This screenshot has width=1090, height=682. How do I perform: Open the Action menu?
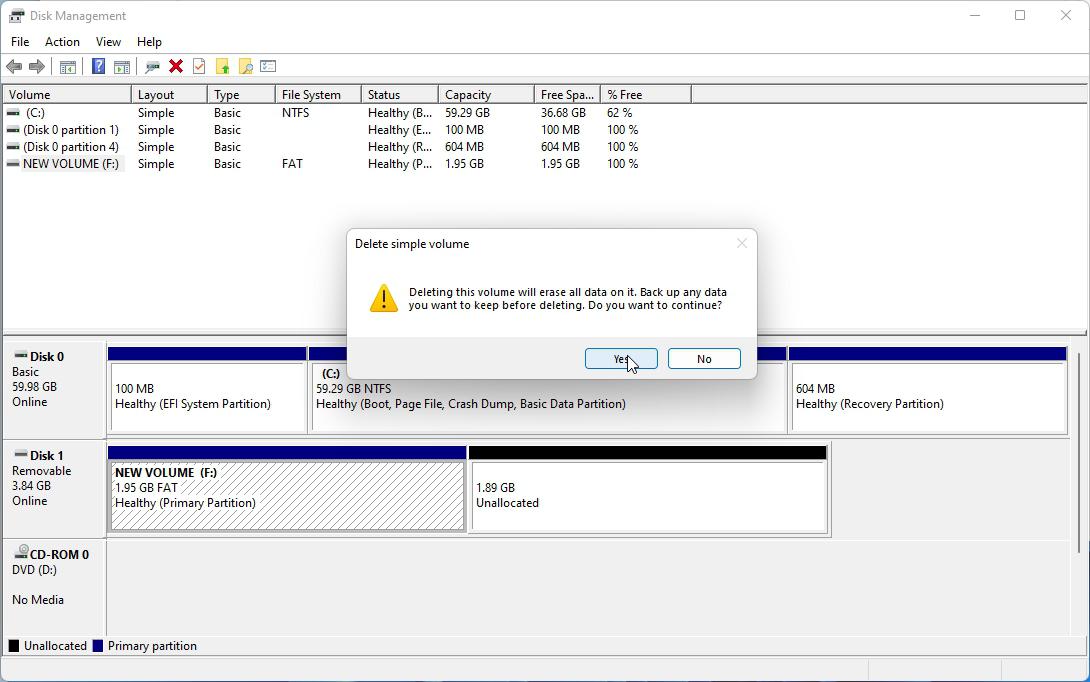63,42
